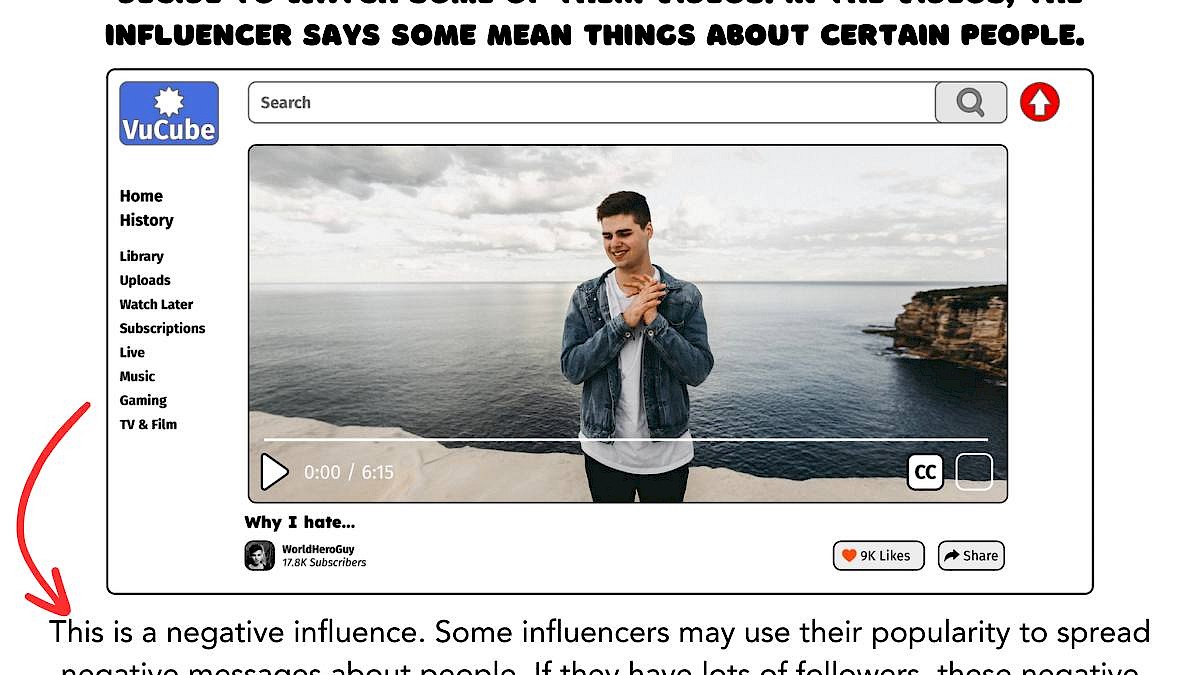
Task: Toggle closed captions with the CC button
Action: [x=926, y=472]
